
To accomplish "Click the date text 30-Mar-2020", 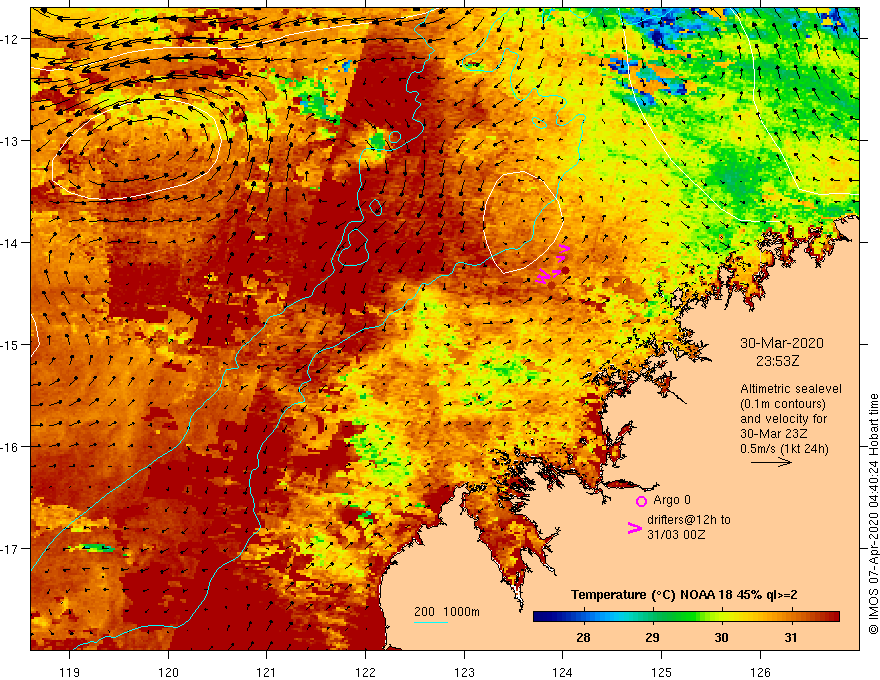I will point(781,343).
